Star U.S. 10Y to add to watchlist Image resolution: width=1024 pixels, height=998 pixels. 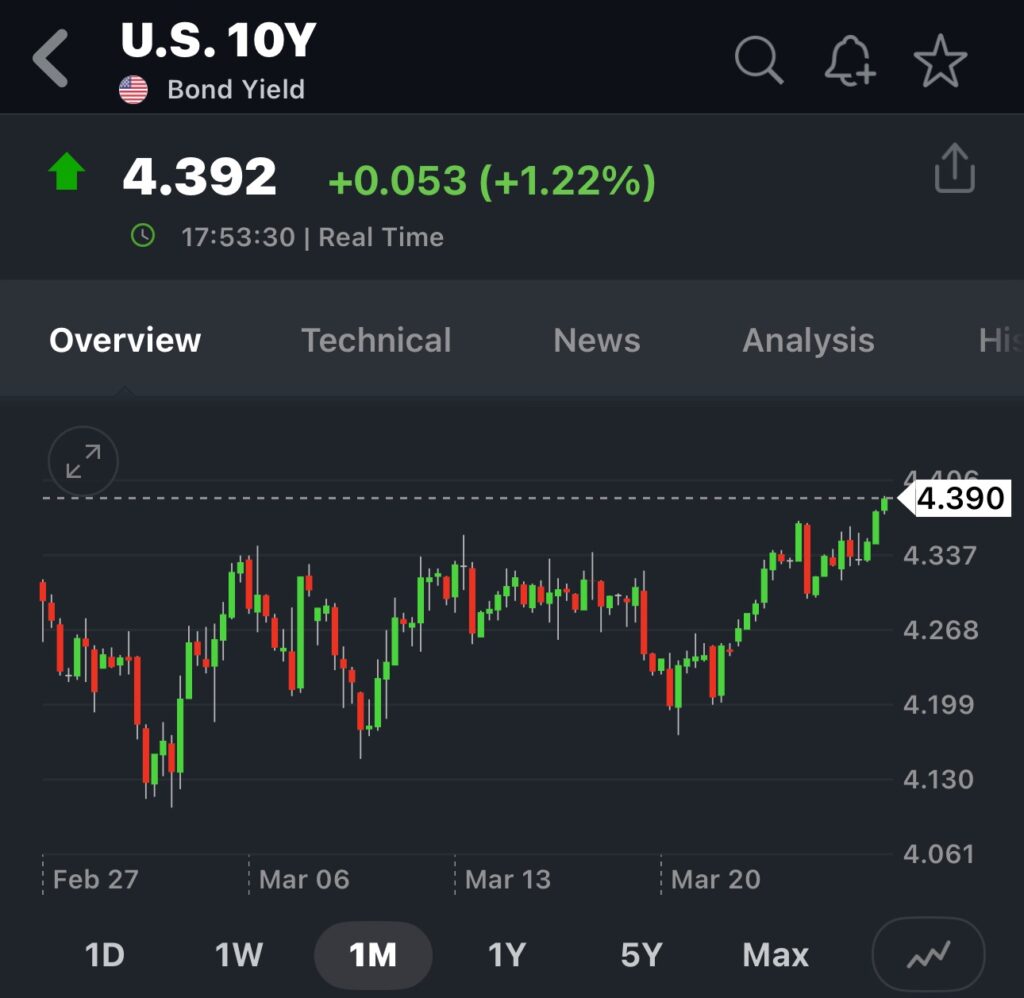[x=940, y=61]
